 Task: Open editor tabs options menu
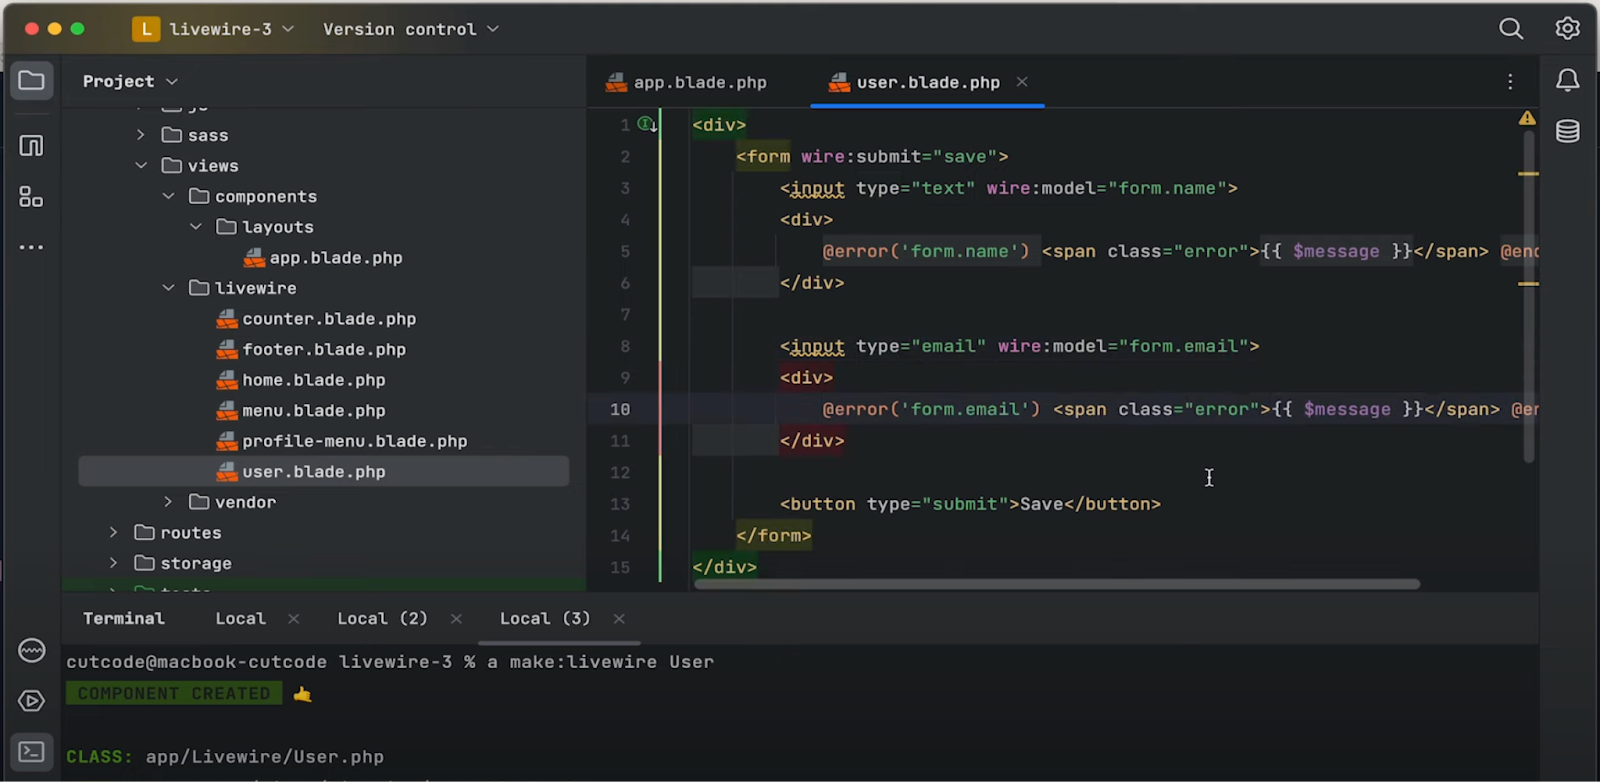[1510, 82]
